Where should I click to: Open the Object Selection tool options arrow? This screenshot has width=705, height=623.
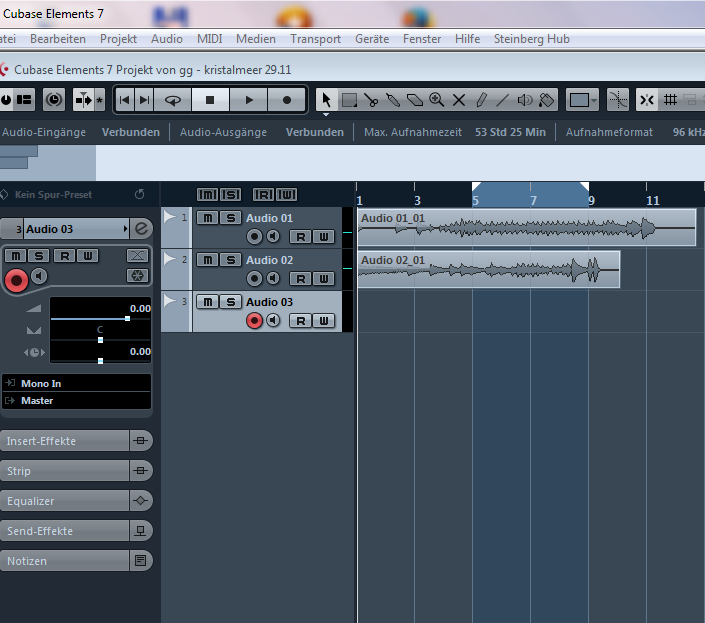(326, 115)
